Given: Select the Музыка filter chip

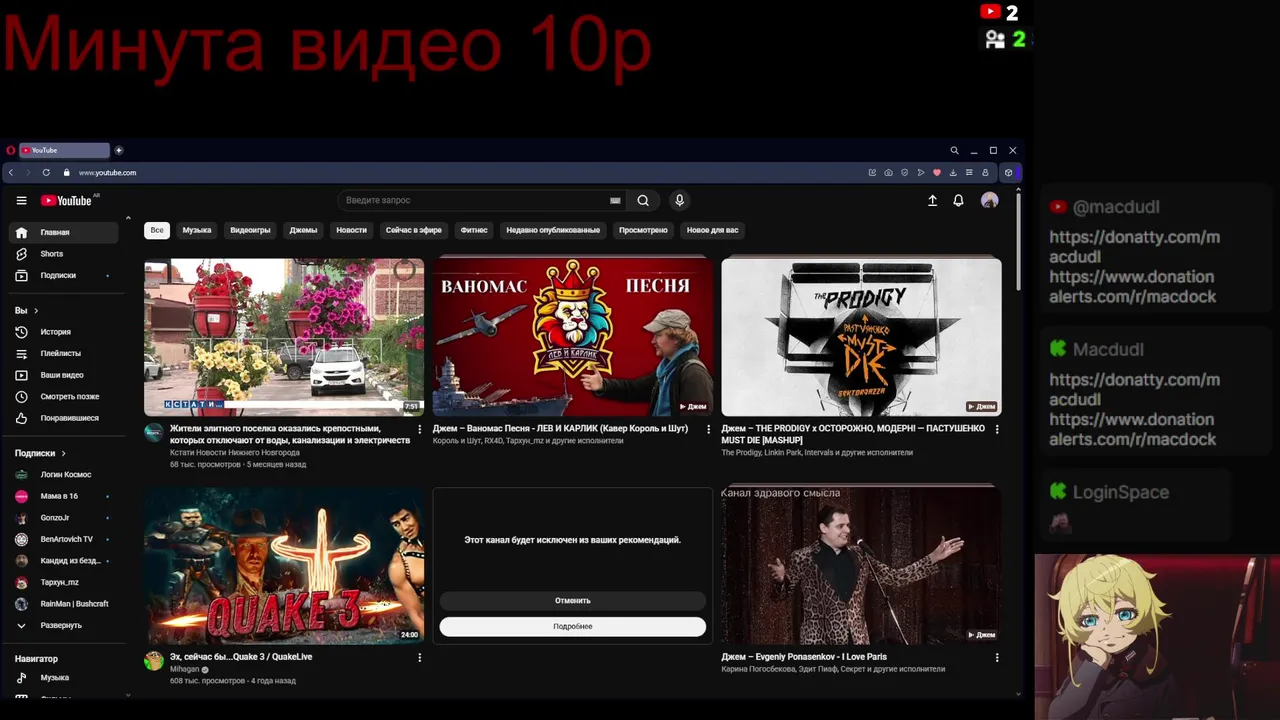Looking at the screenshot, I should [x=197, y=230].
